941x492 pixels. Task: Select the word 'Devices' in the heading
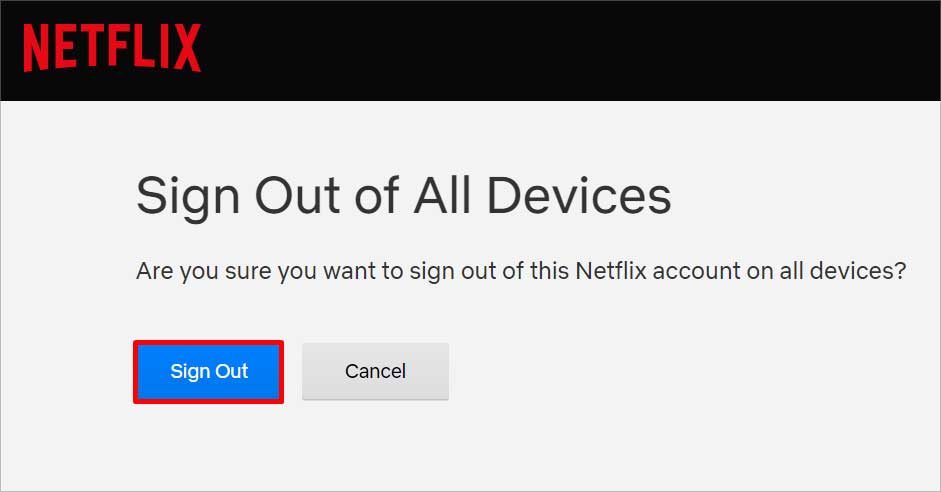point(579,195)
